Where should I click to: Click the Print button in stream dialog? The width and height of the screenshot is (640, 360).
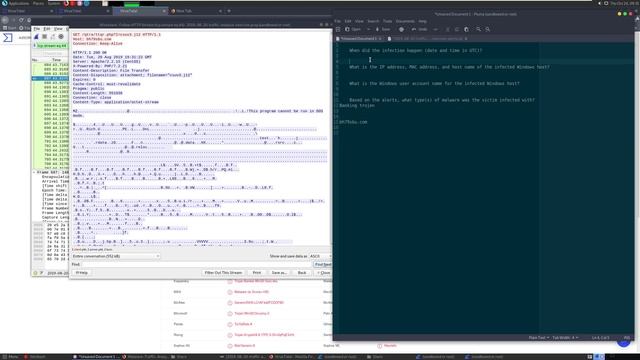coord(257,273)
